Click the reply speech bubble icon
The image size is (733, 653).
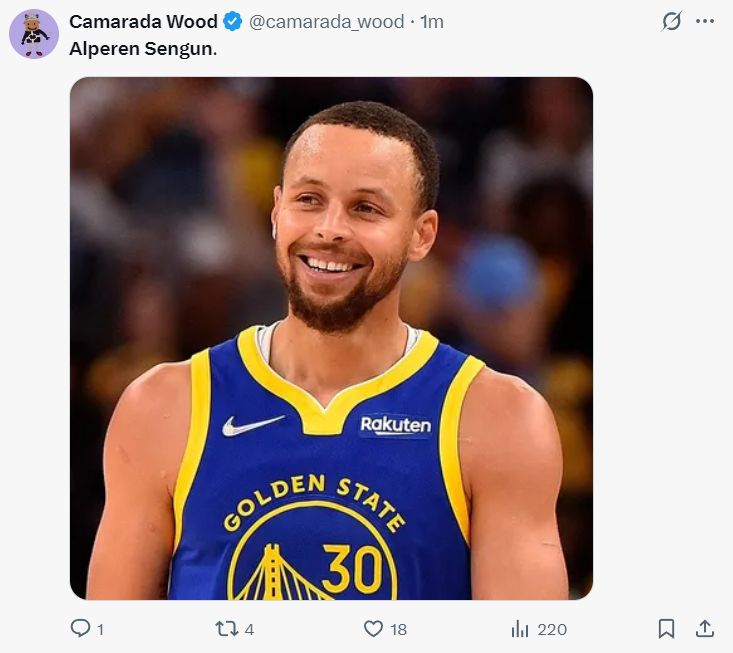[x=80, y=628]
